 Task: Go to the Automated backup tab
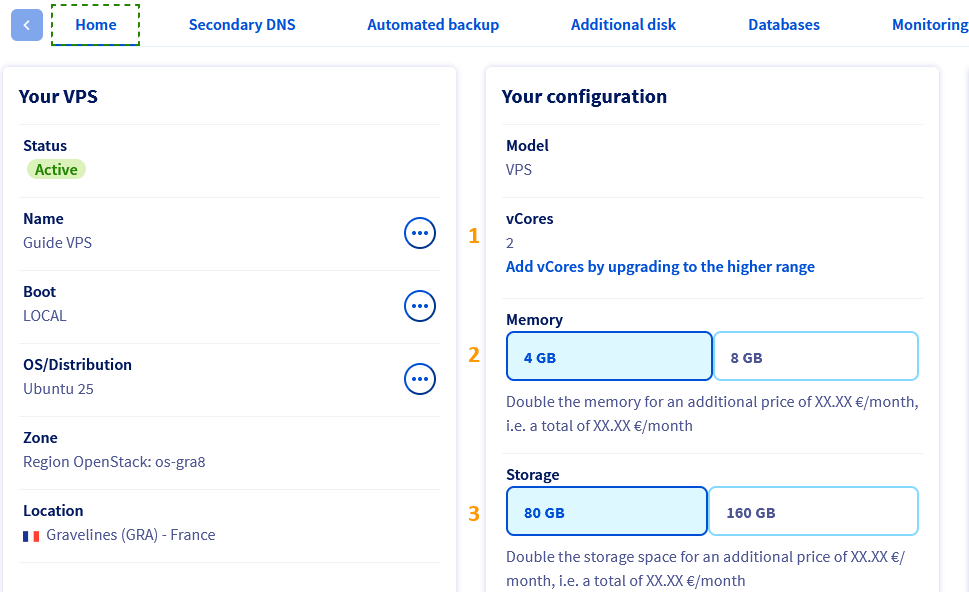click(433, 25)
